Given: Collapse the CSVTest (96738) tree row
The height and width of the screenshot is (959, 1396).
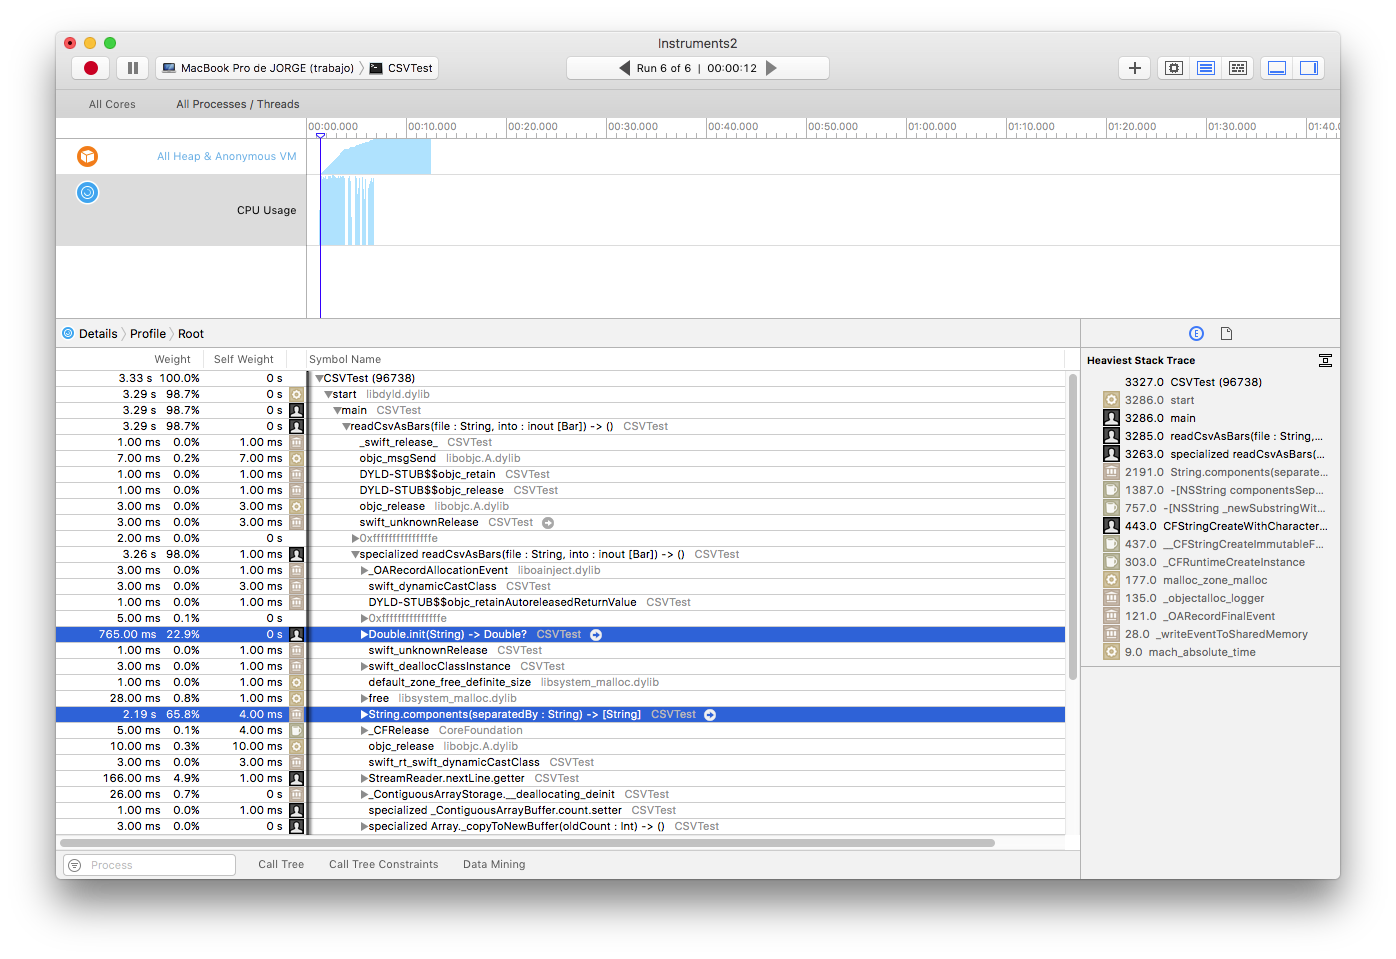Looking at the screenshot, I should tap(319, 378).
